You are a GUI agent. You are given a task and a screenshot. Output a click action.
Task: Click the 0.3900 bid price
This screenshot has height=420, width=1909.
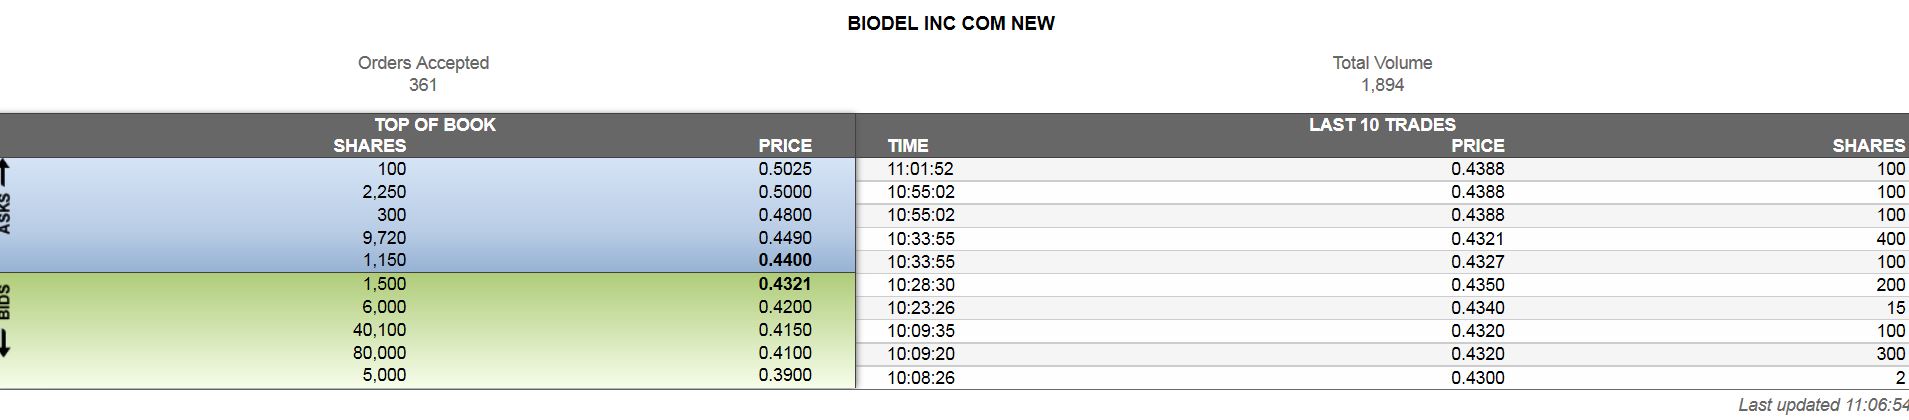click(x=785, y=375)
